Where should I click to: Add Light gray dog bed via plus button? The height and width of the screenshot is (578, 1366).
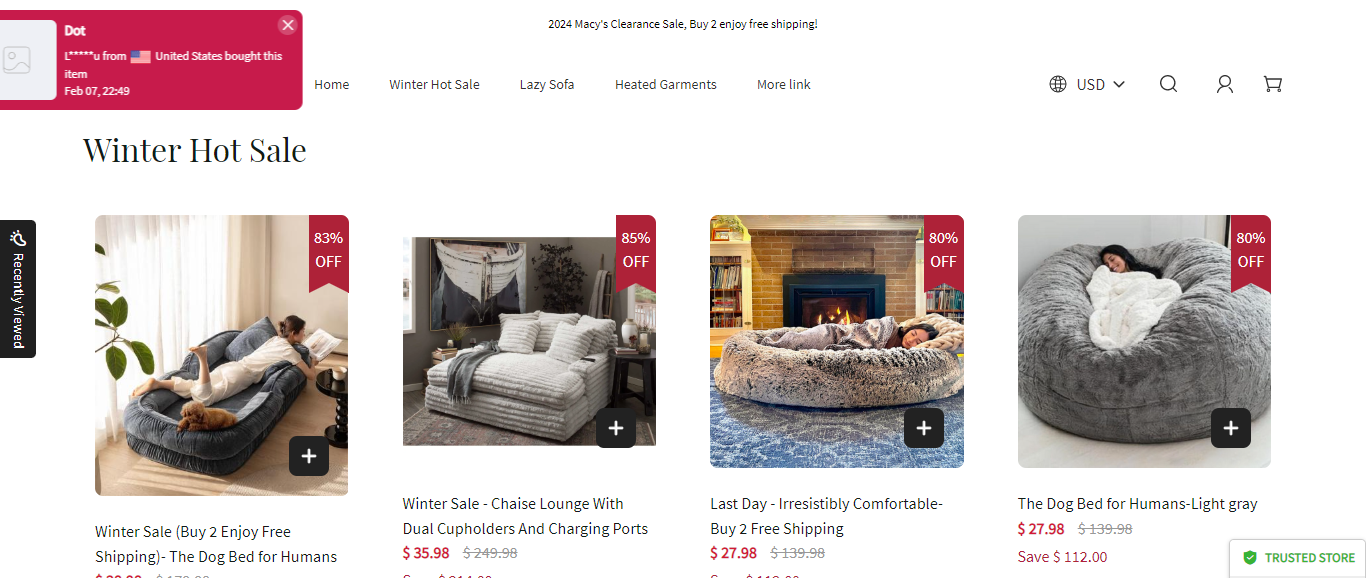(1231, 428)
